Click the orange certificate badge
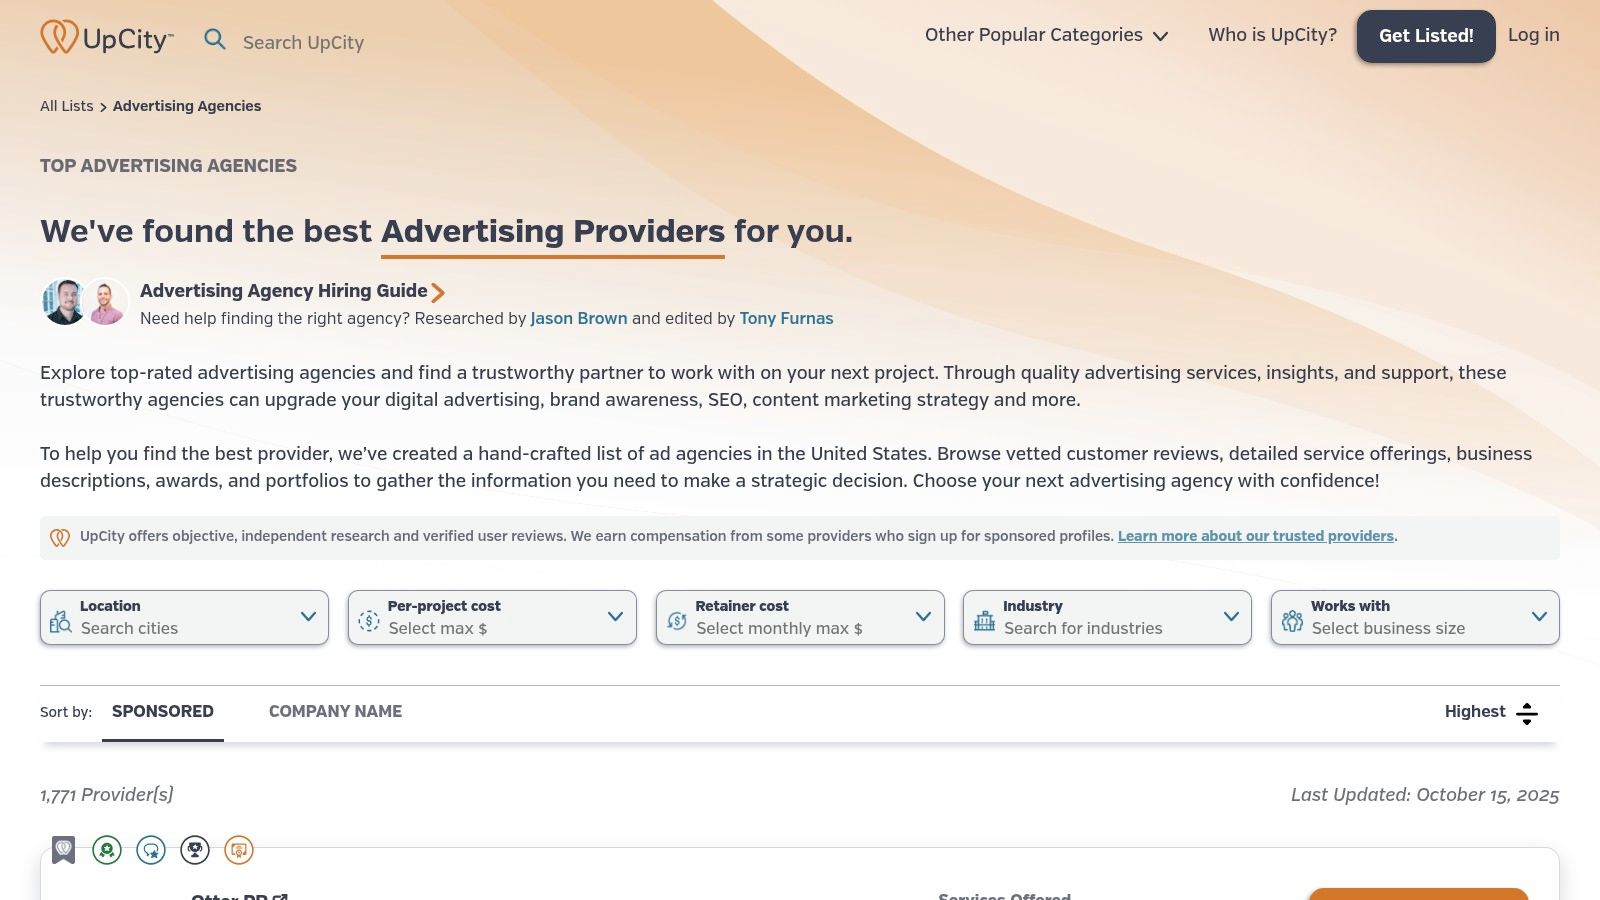This screenshot has width=1600, height=900. 239,850
